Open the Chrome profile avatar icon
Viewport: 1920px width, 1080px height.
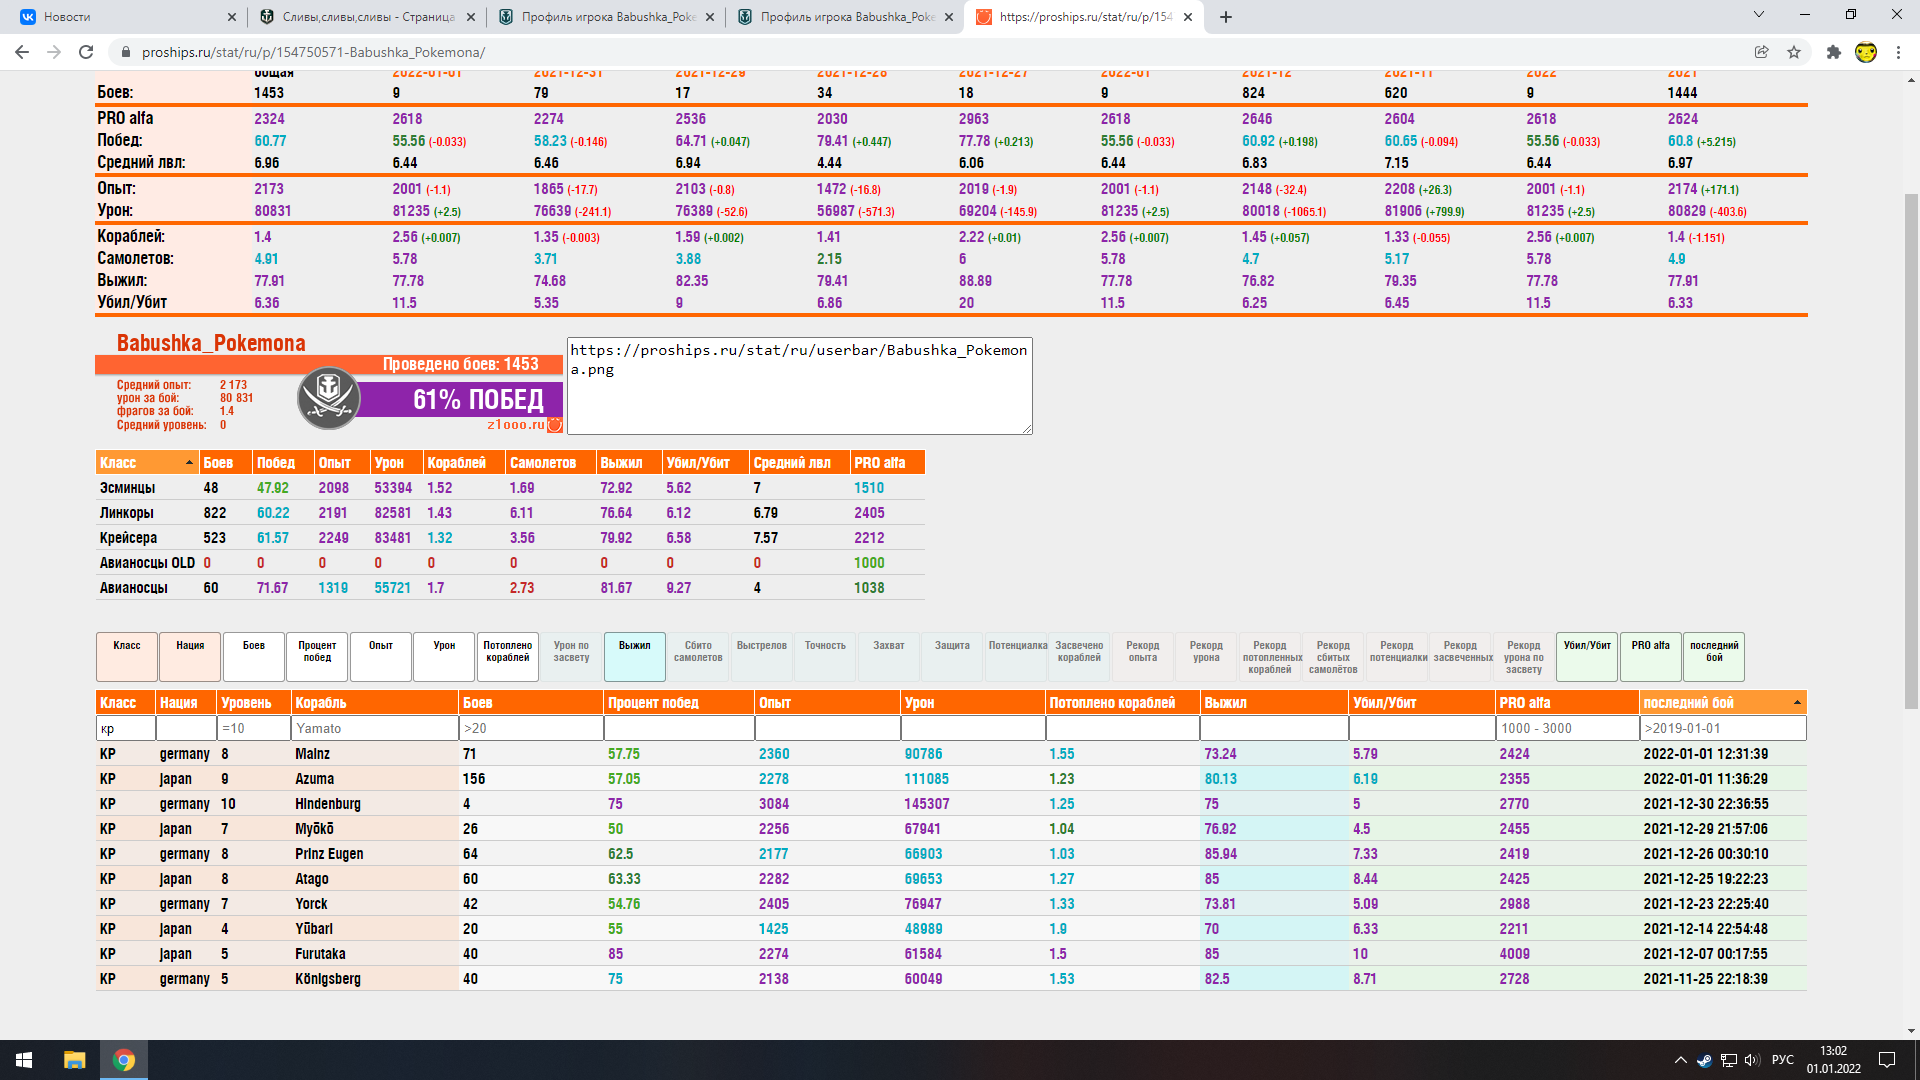(x=1865, y=52)
